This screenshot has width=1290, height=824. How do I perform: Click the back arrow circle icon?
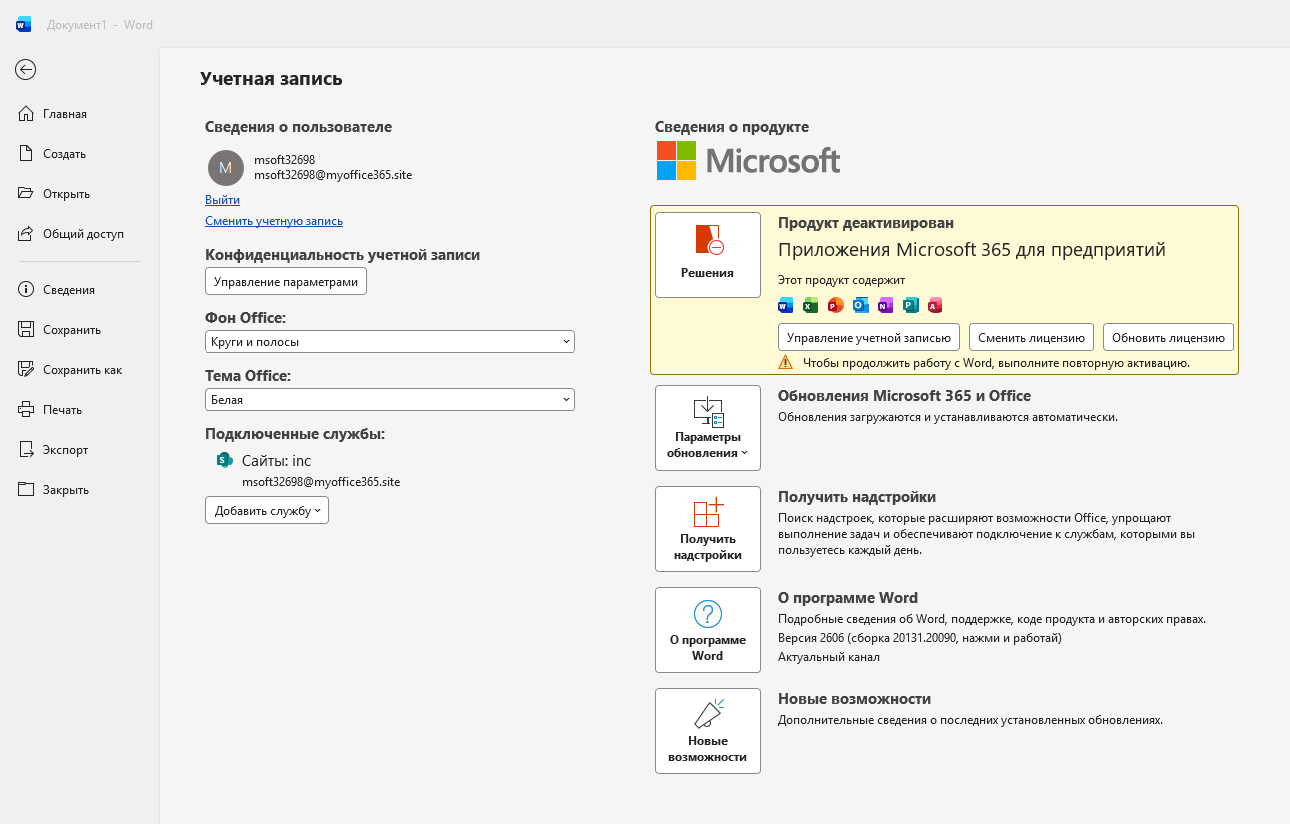[x=26, y=69]
